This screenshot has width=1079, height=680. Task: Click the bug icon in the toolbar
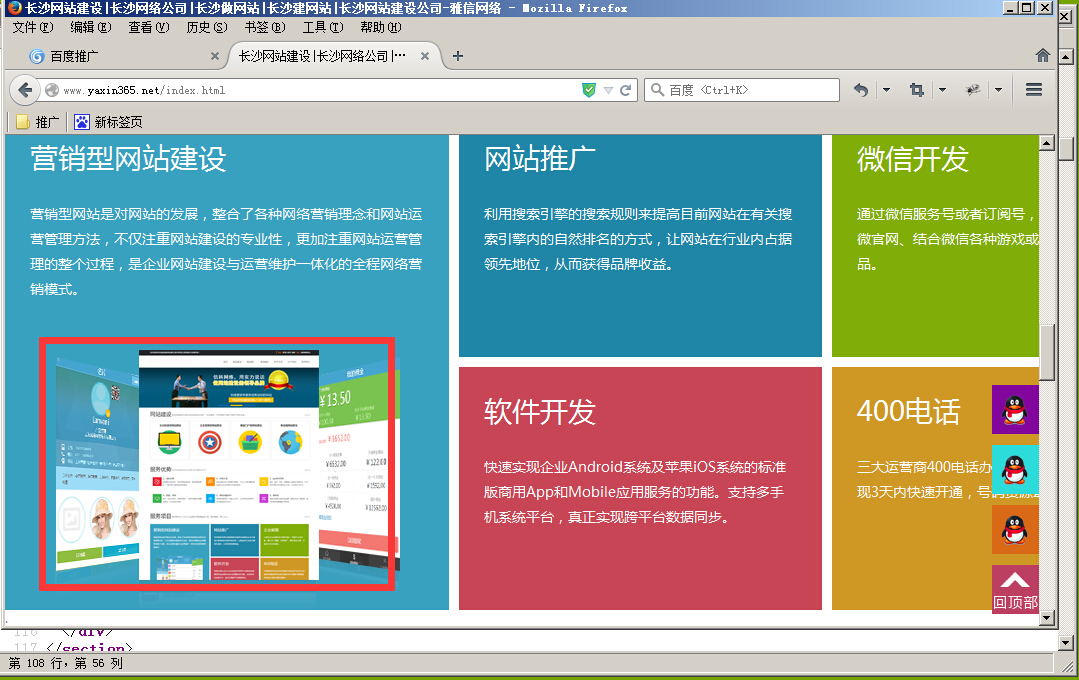tap(972, 90)
